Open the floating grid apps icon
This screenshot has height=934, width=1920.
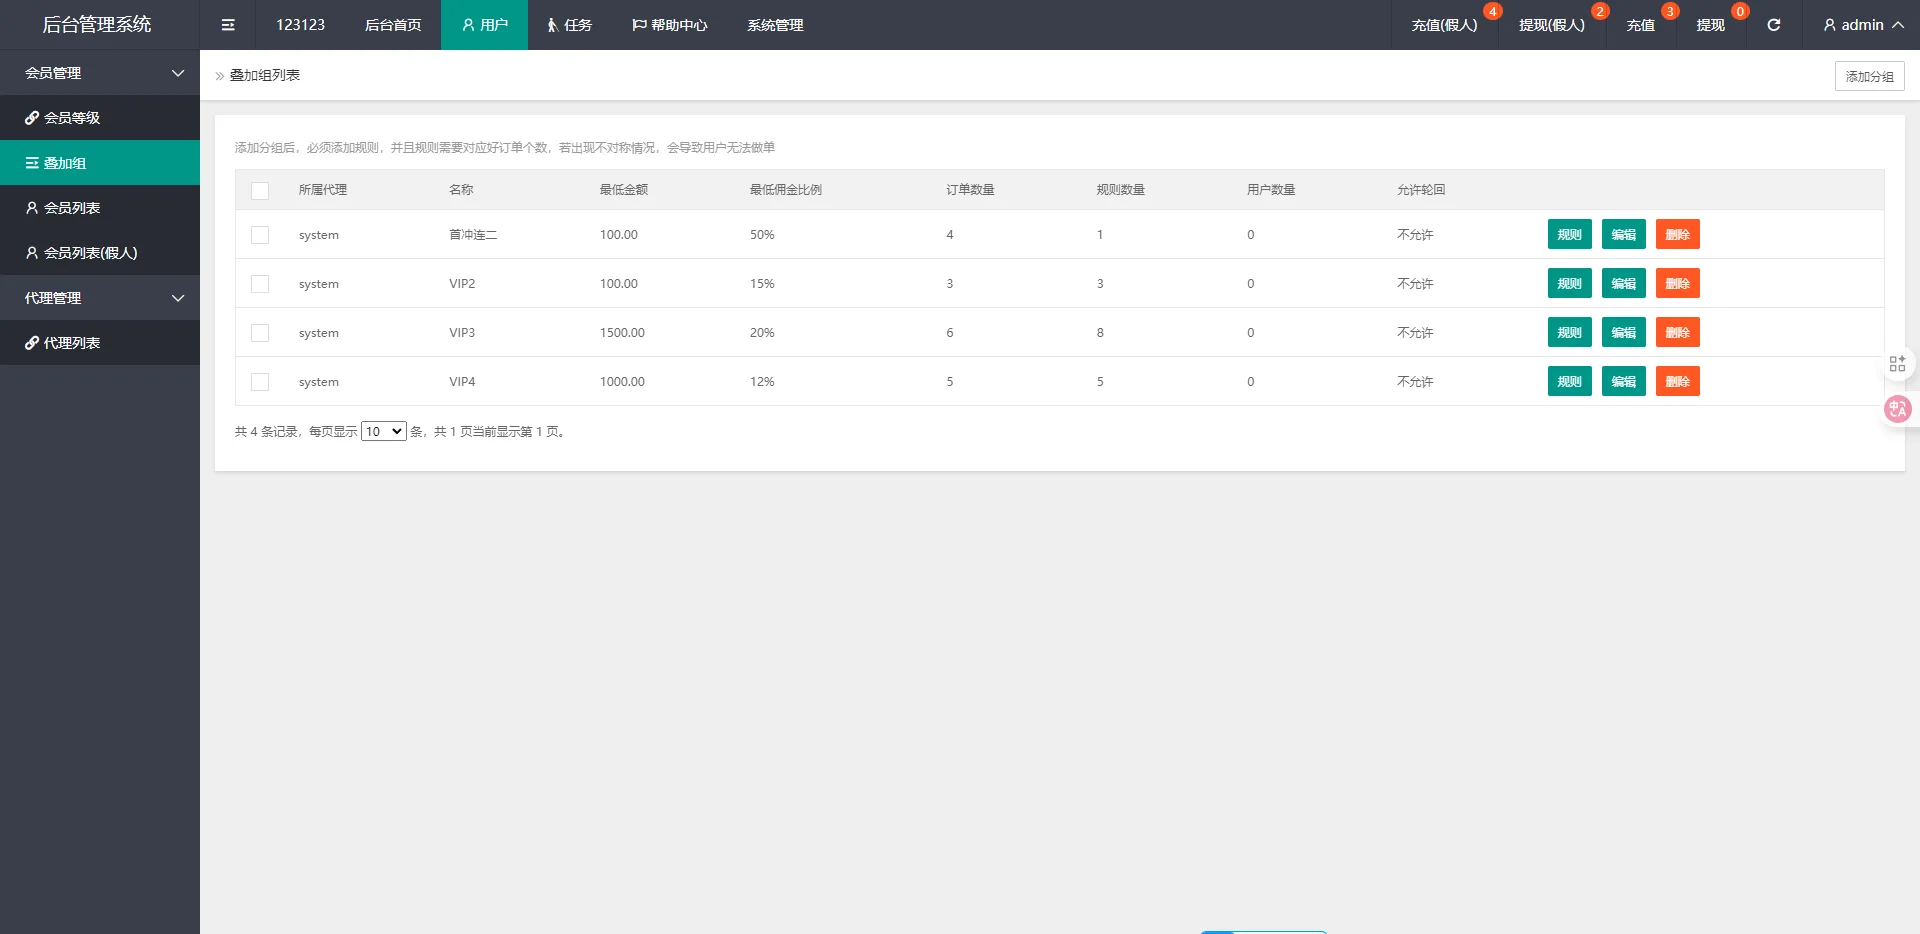(1897, 364)
